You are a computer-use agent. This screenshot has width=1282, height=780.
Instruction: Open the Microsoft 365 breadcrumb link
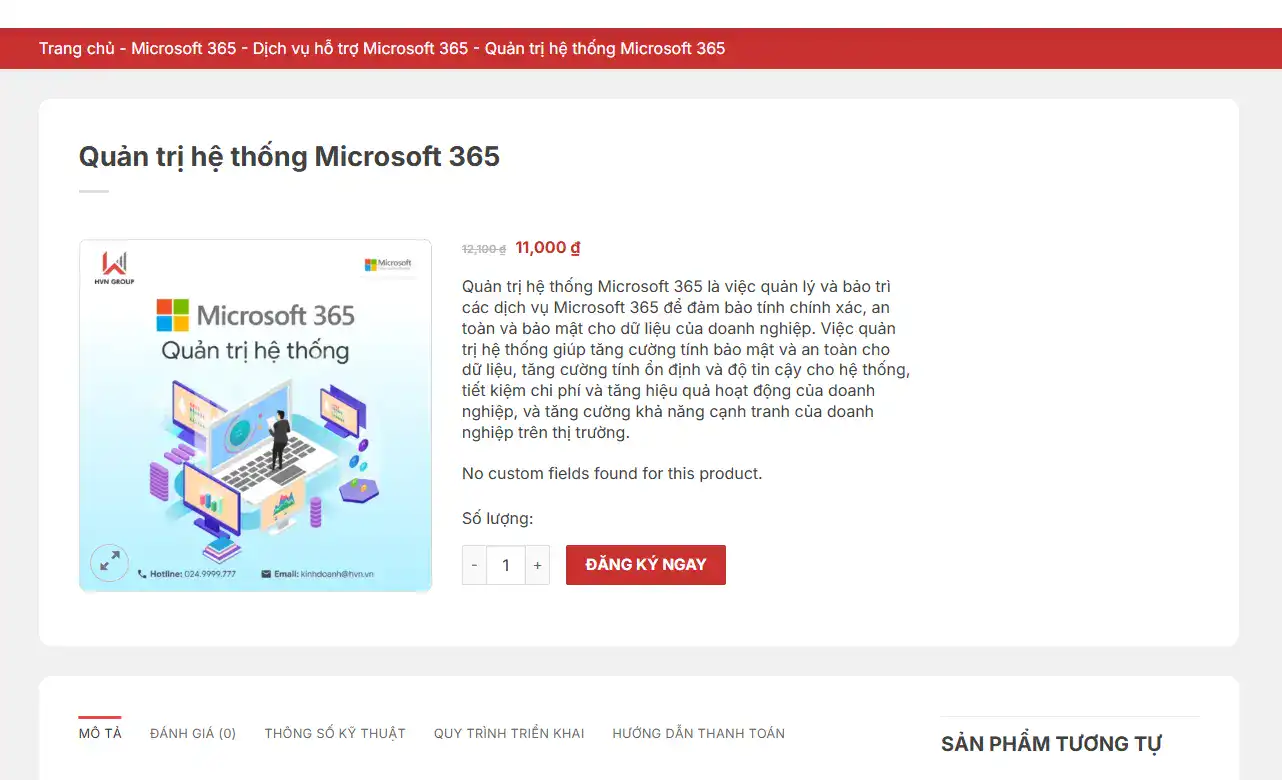pyautogui.click(x=184, y=48)
